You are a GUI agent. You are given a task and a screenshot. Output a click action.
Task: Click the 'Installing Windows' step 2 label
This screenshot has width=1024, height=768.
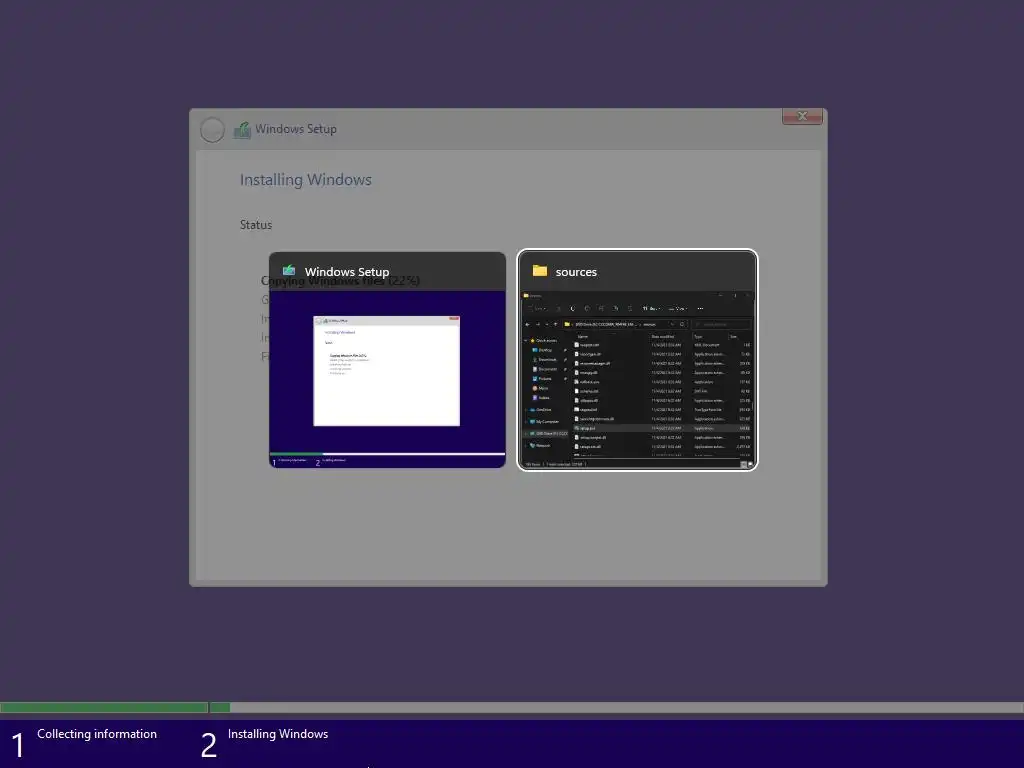tap(278, 734)
